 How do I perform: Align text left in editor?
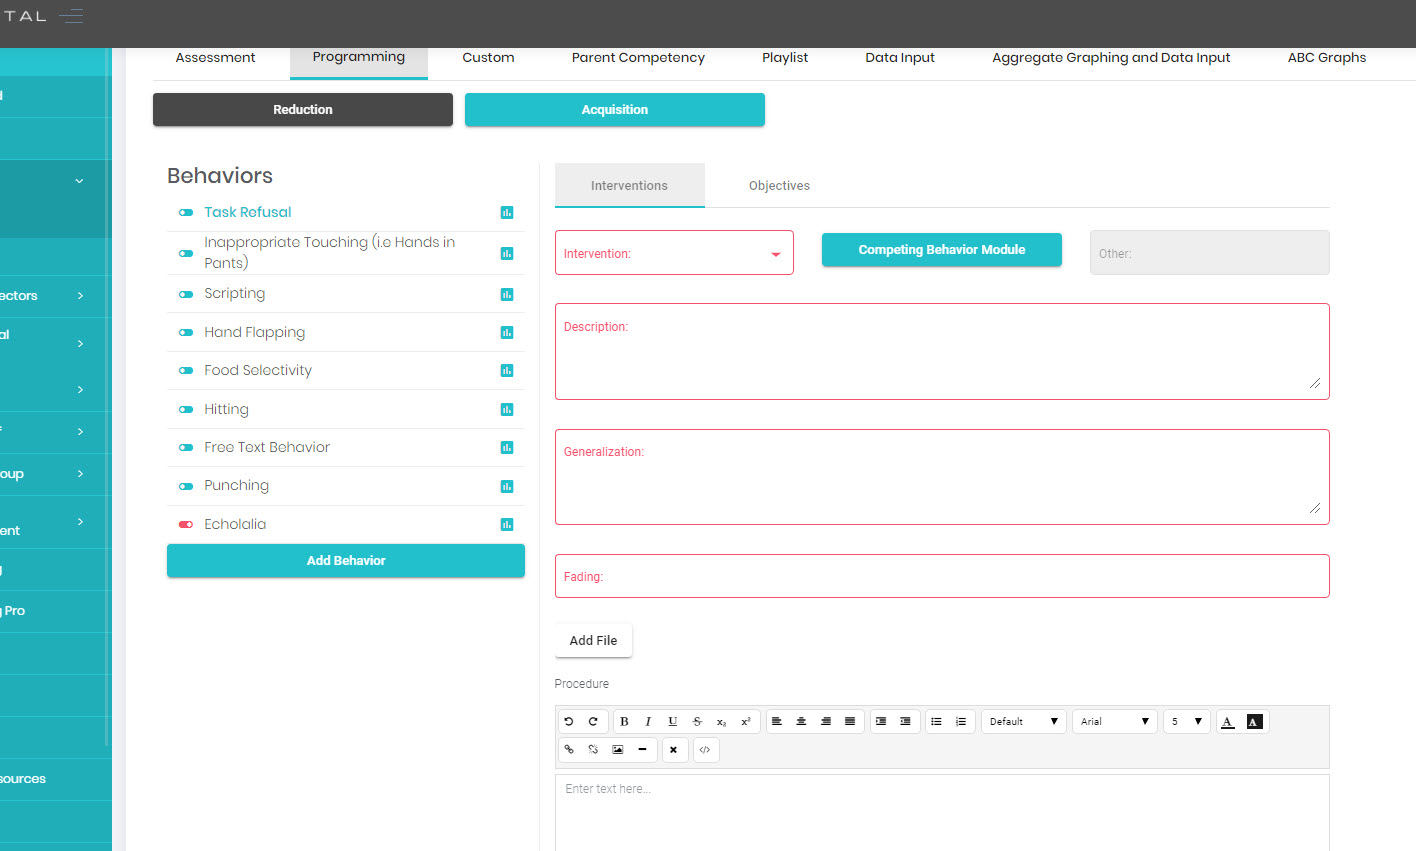(x=777, y=721)
